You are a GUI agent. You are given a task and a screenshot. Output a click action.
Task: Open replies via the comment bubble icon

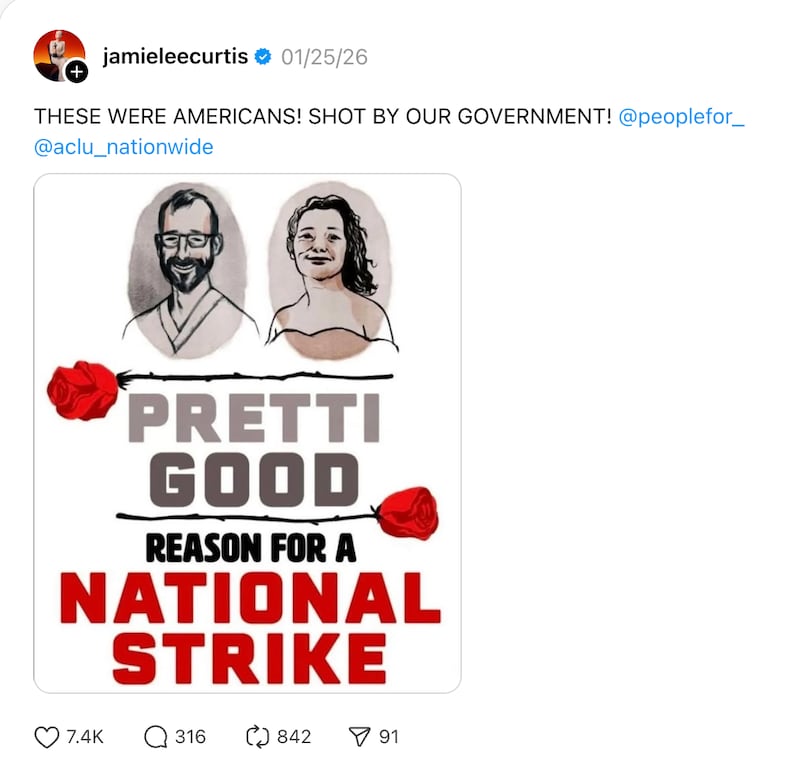click(156, 737)
